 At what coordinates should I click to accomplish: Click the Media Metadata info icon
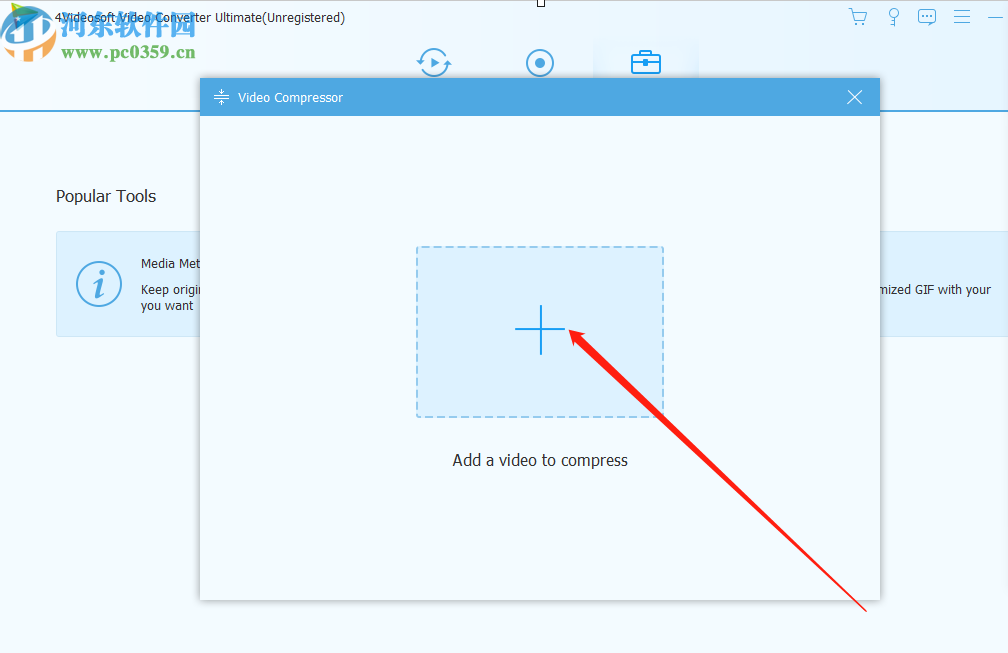98,284
